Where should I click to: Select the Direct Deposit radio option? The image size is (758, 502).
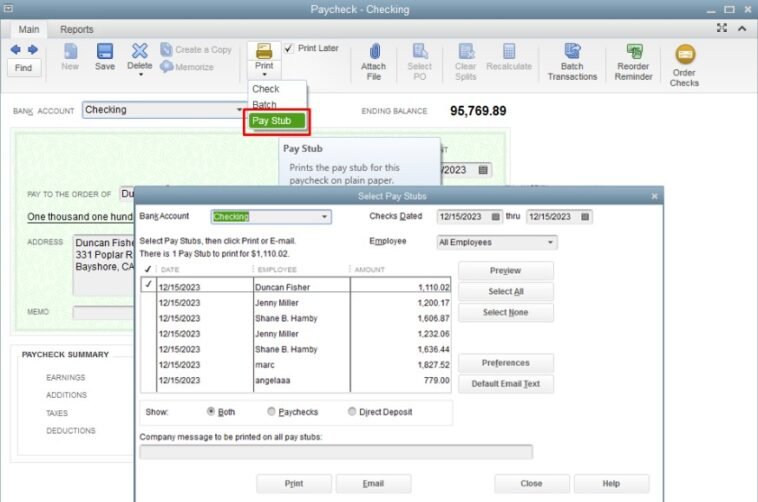tap(352, 412)
